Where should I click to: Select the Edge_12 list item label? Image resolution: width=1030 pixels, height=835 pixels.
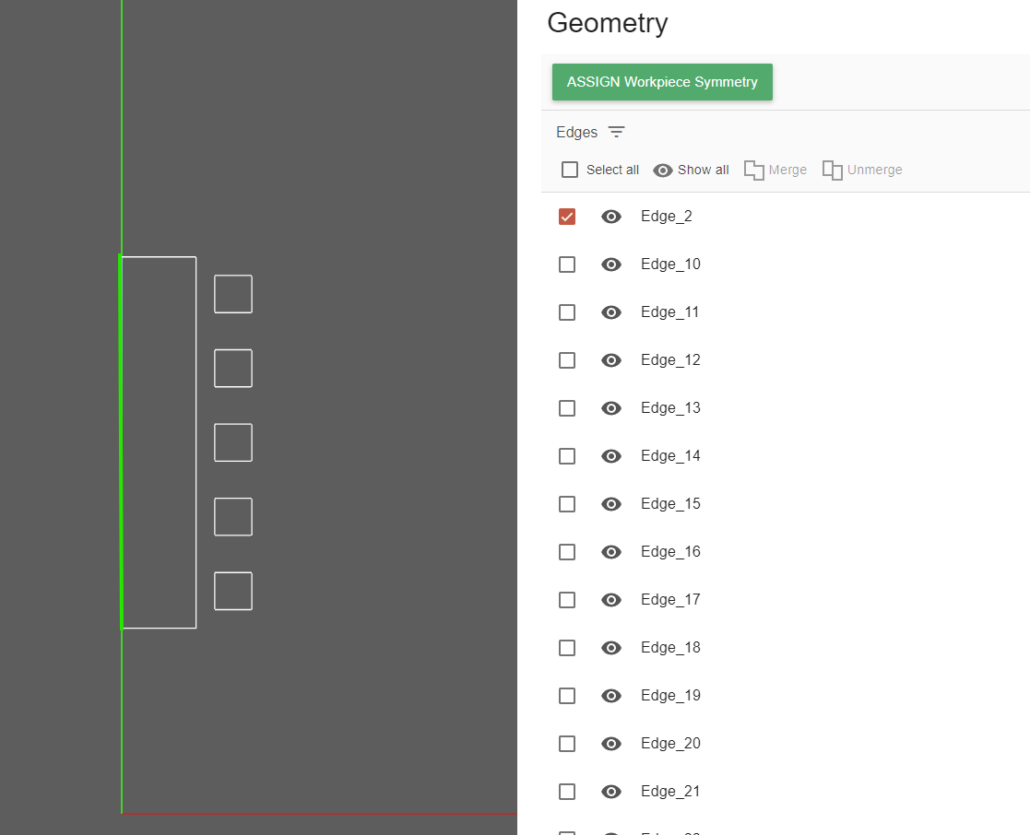tap(670, 360)
